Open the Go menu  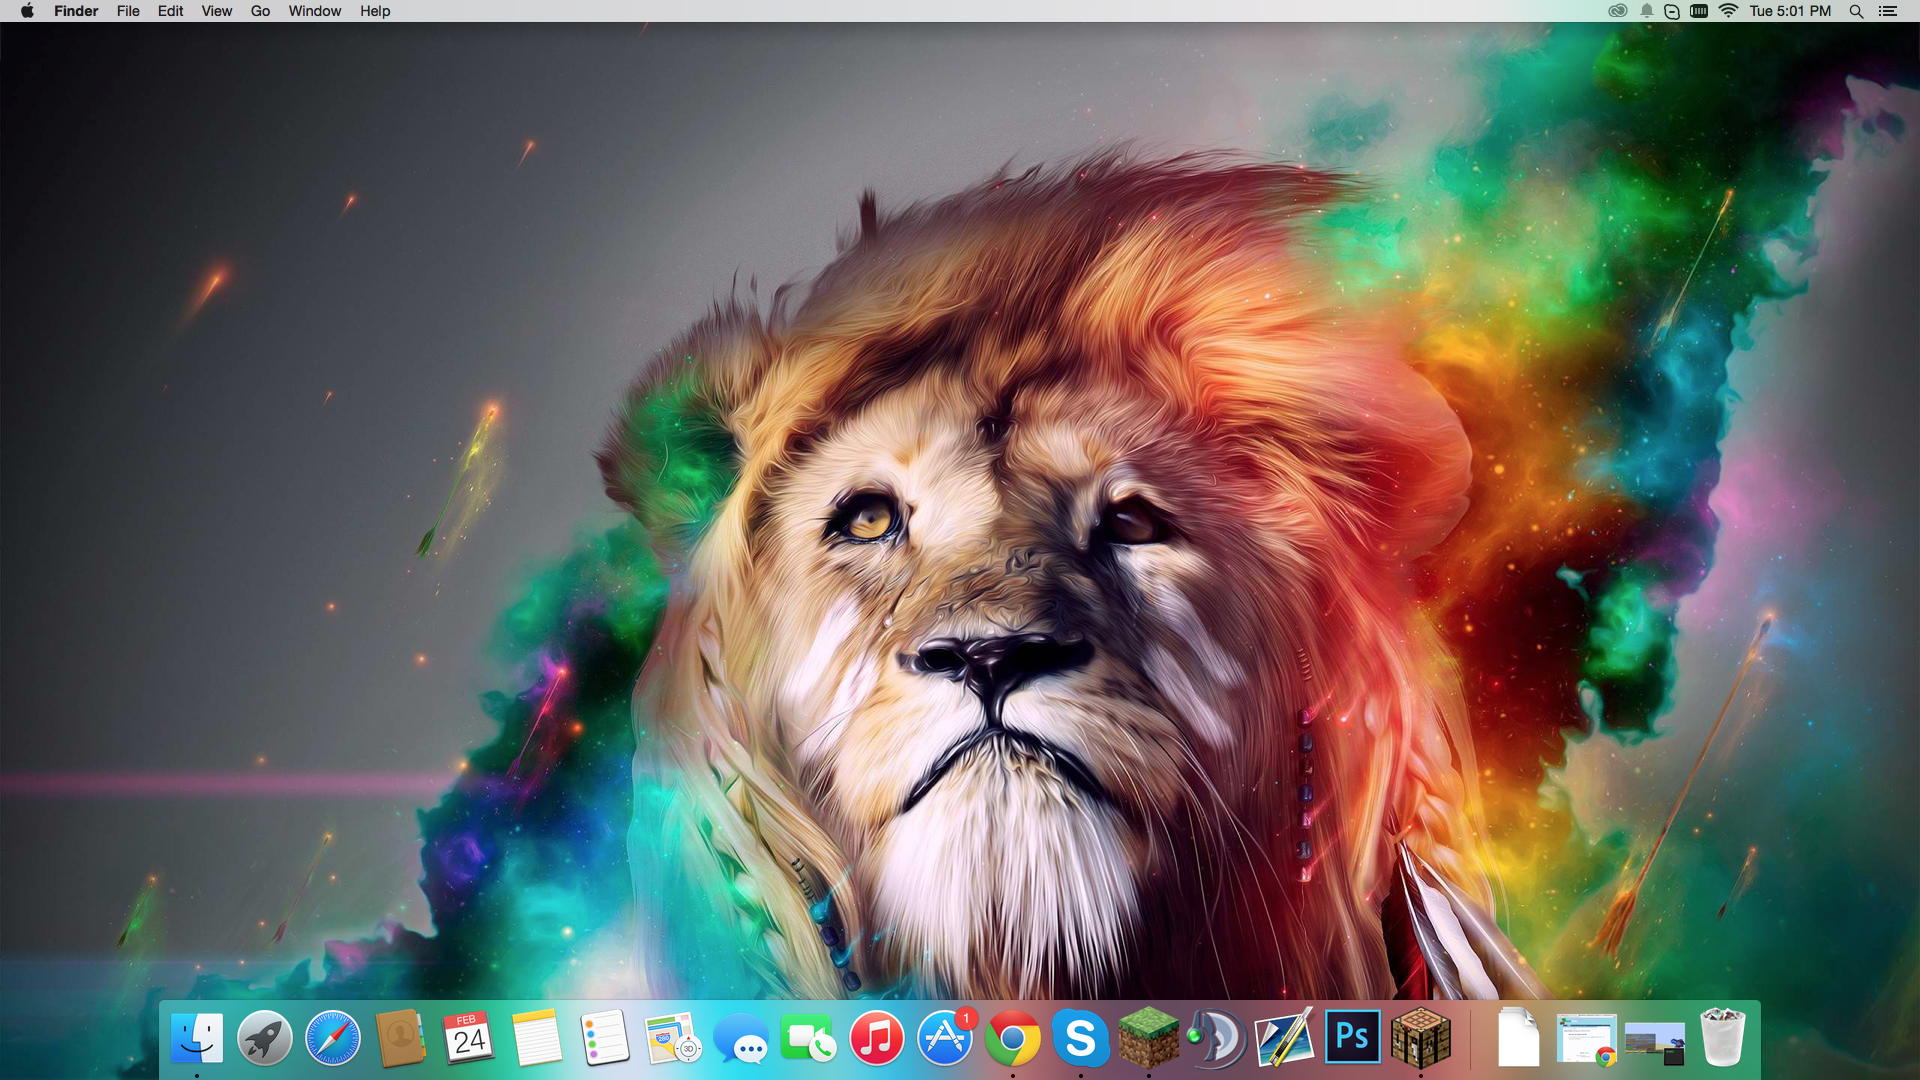pos(261,11)
